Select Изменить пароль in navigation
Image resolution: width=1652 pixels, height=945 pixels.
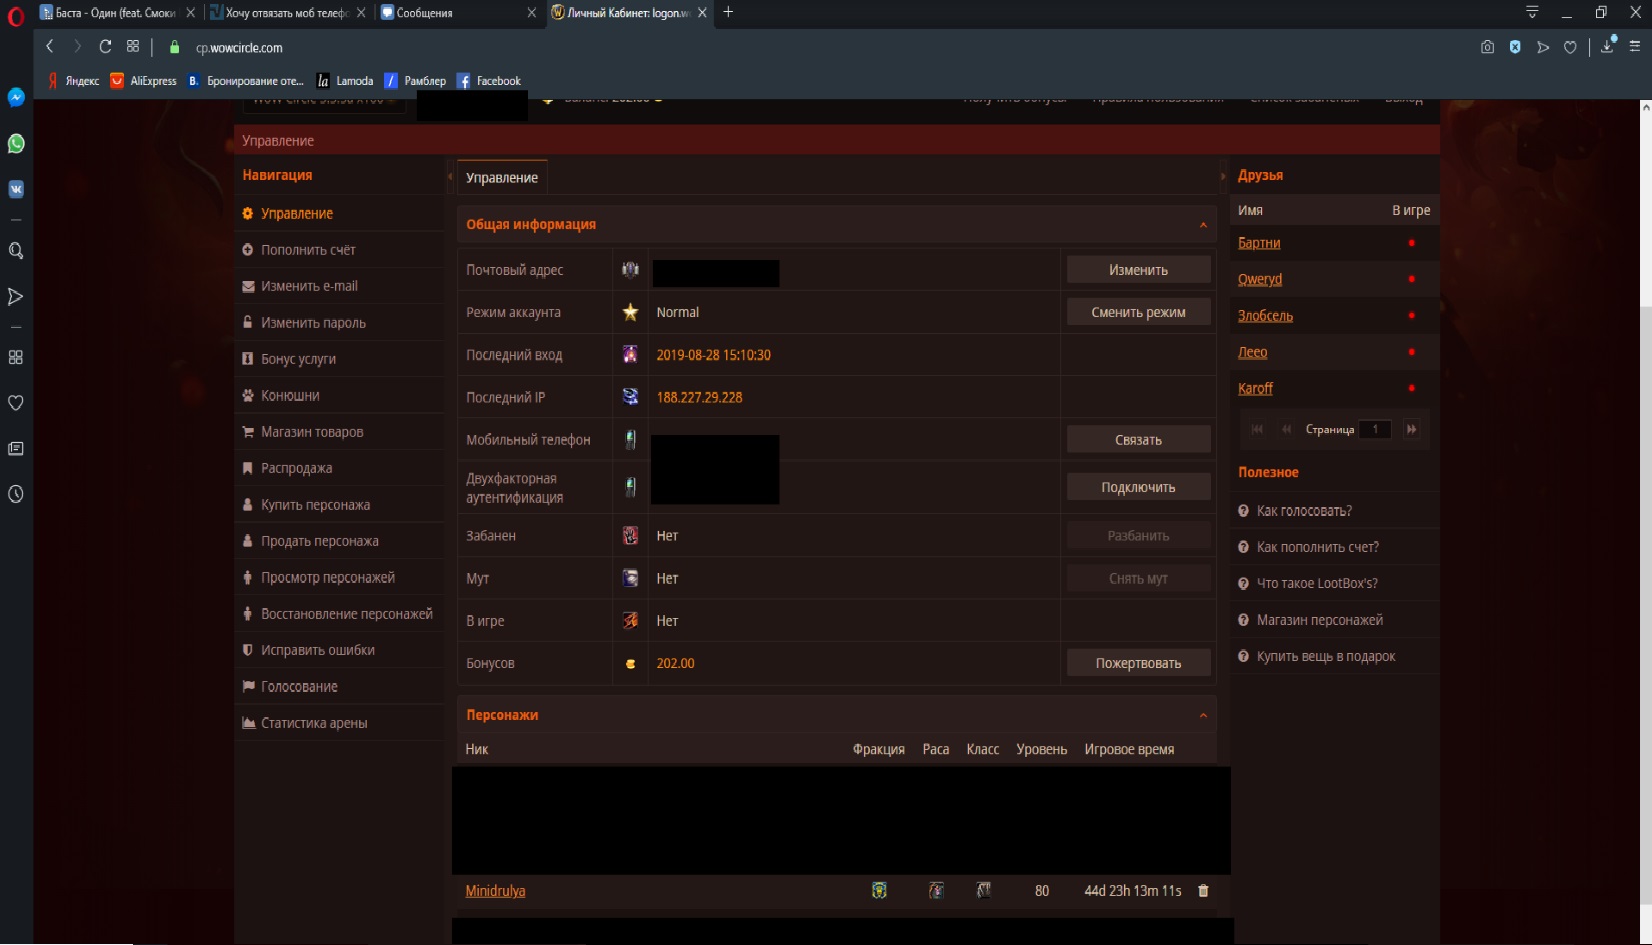312,323
